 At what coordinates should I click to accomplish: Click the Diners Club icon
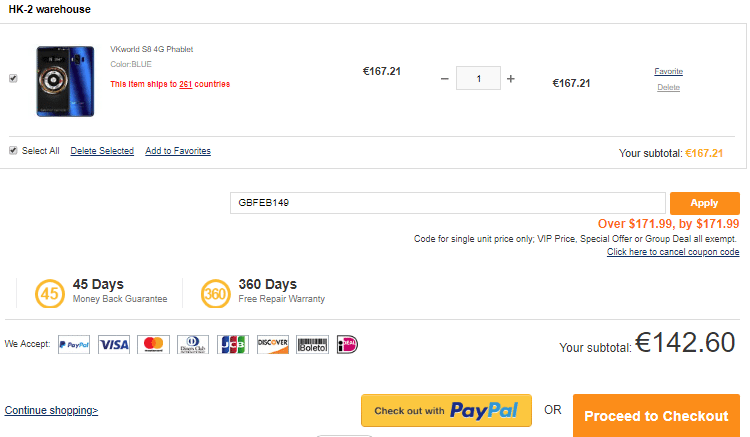click(193, 344)
